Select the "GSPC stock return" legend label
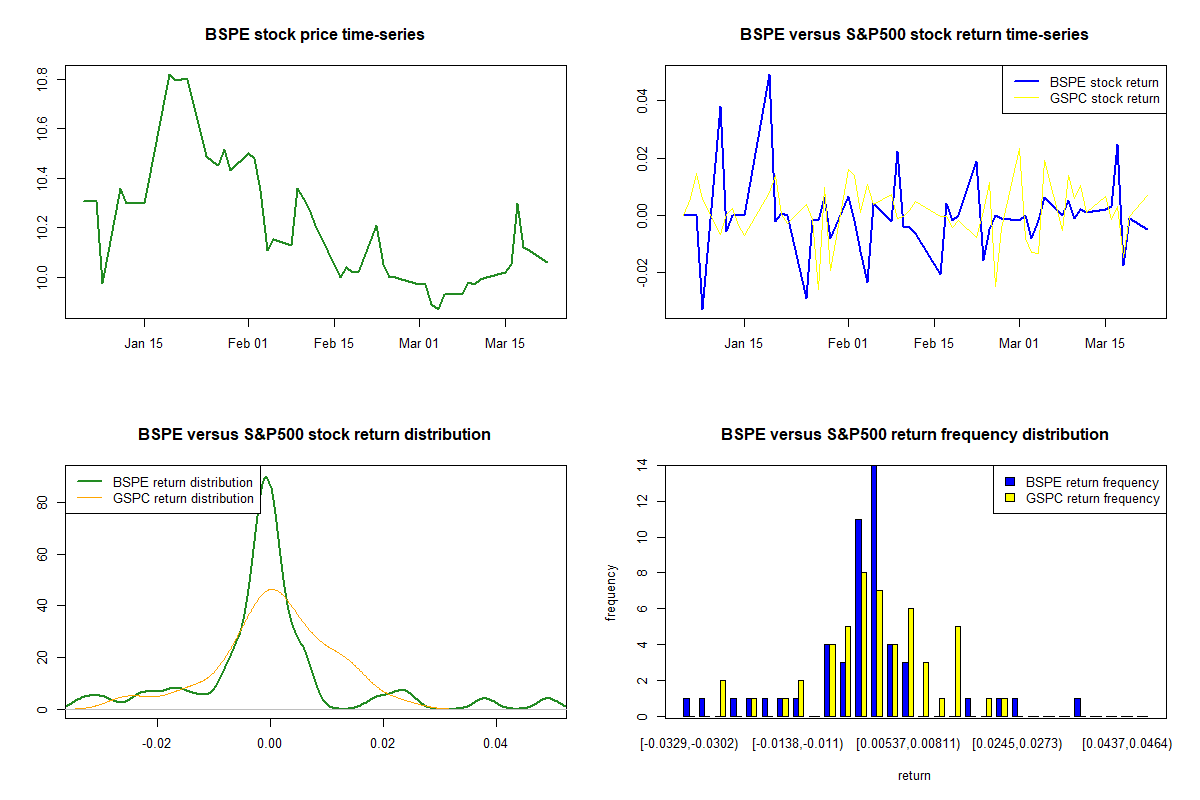The width and height of the screenshot is (1200, 800). (1104, 99)
